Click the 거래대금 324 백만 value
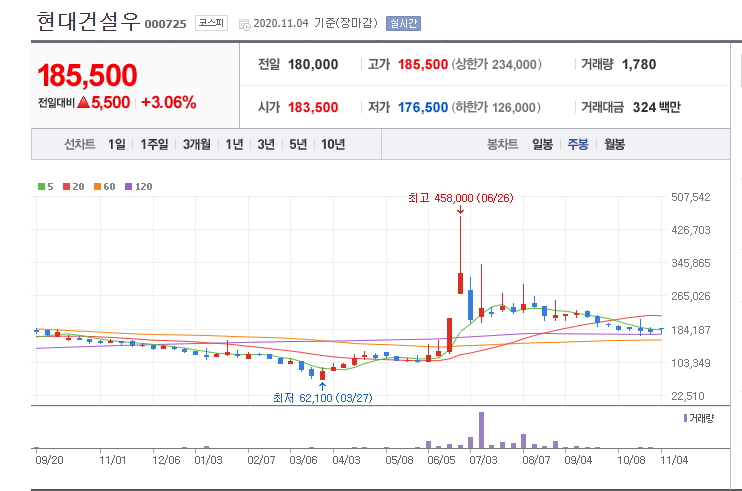The width and height of the screenshot is (742, 491). coord(657,107)
